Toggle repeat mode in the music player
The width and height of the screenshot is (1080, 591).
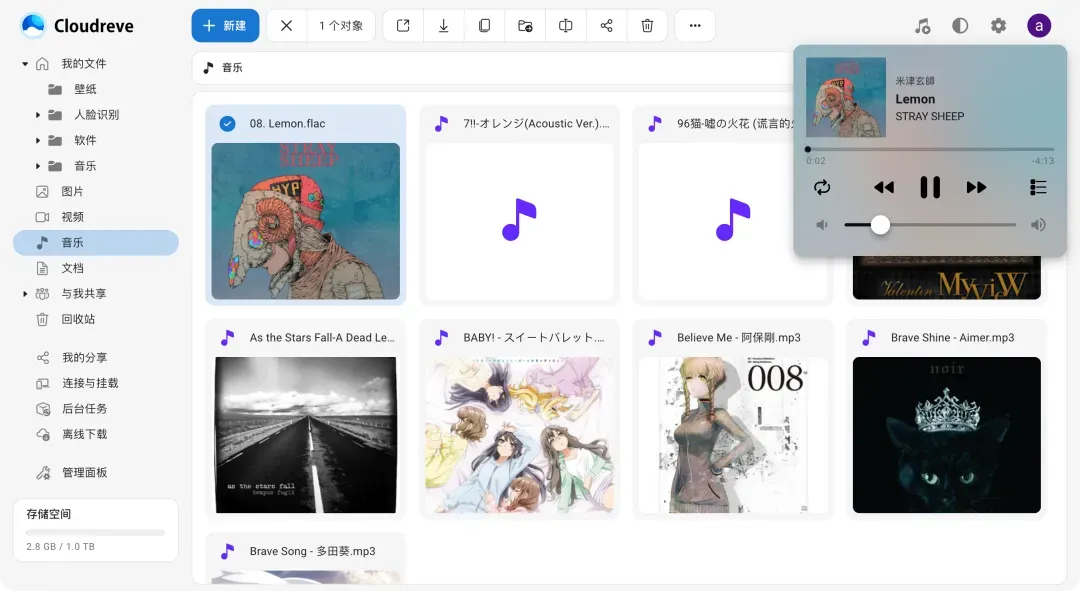(x=822, y=187)
